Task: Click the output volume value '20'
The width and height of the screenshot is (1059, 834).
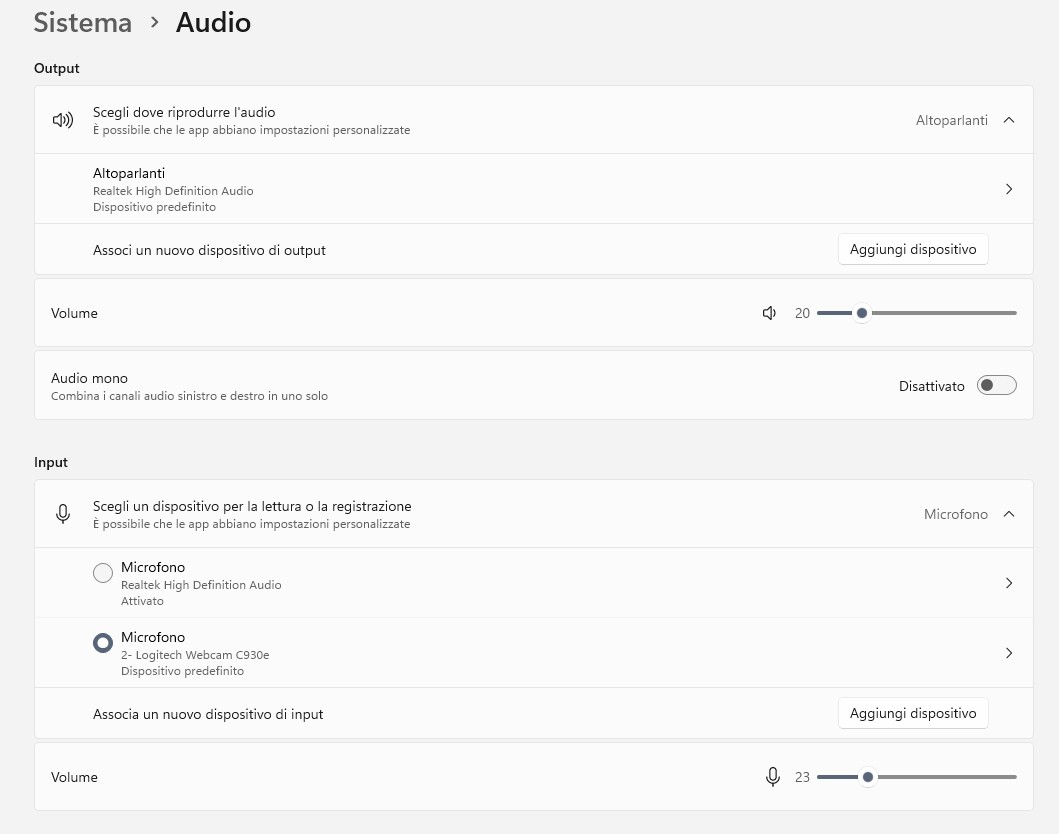Action: point(802,313)
